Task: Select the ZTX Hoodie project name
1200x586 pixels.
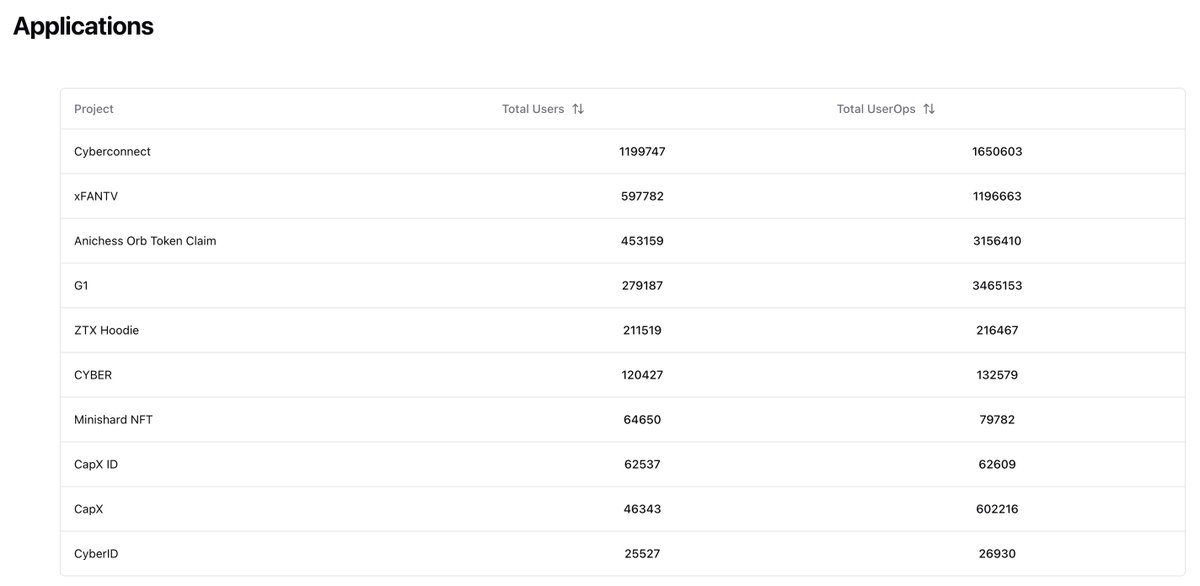Action: pos(106,330)
